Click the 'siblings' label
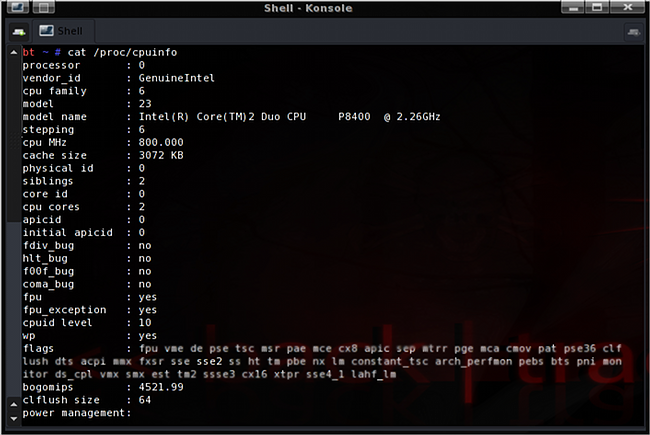650x435 pixels. click(48, 181)
